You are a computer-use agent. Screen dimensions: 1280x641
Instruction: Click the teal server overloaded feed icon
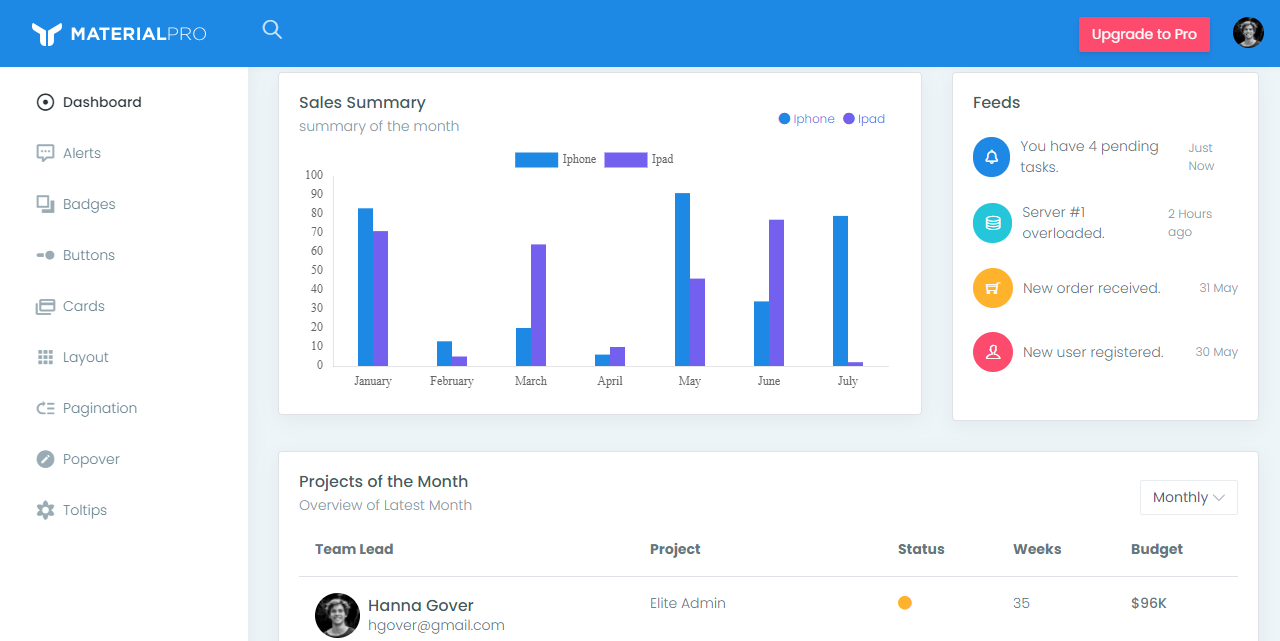pos(993,222)
